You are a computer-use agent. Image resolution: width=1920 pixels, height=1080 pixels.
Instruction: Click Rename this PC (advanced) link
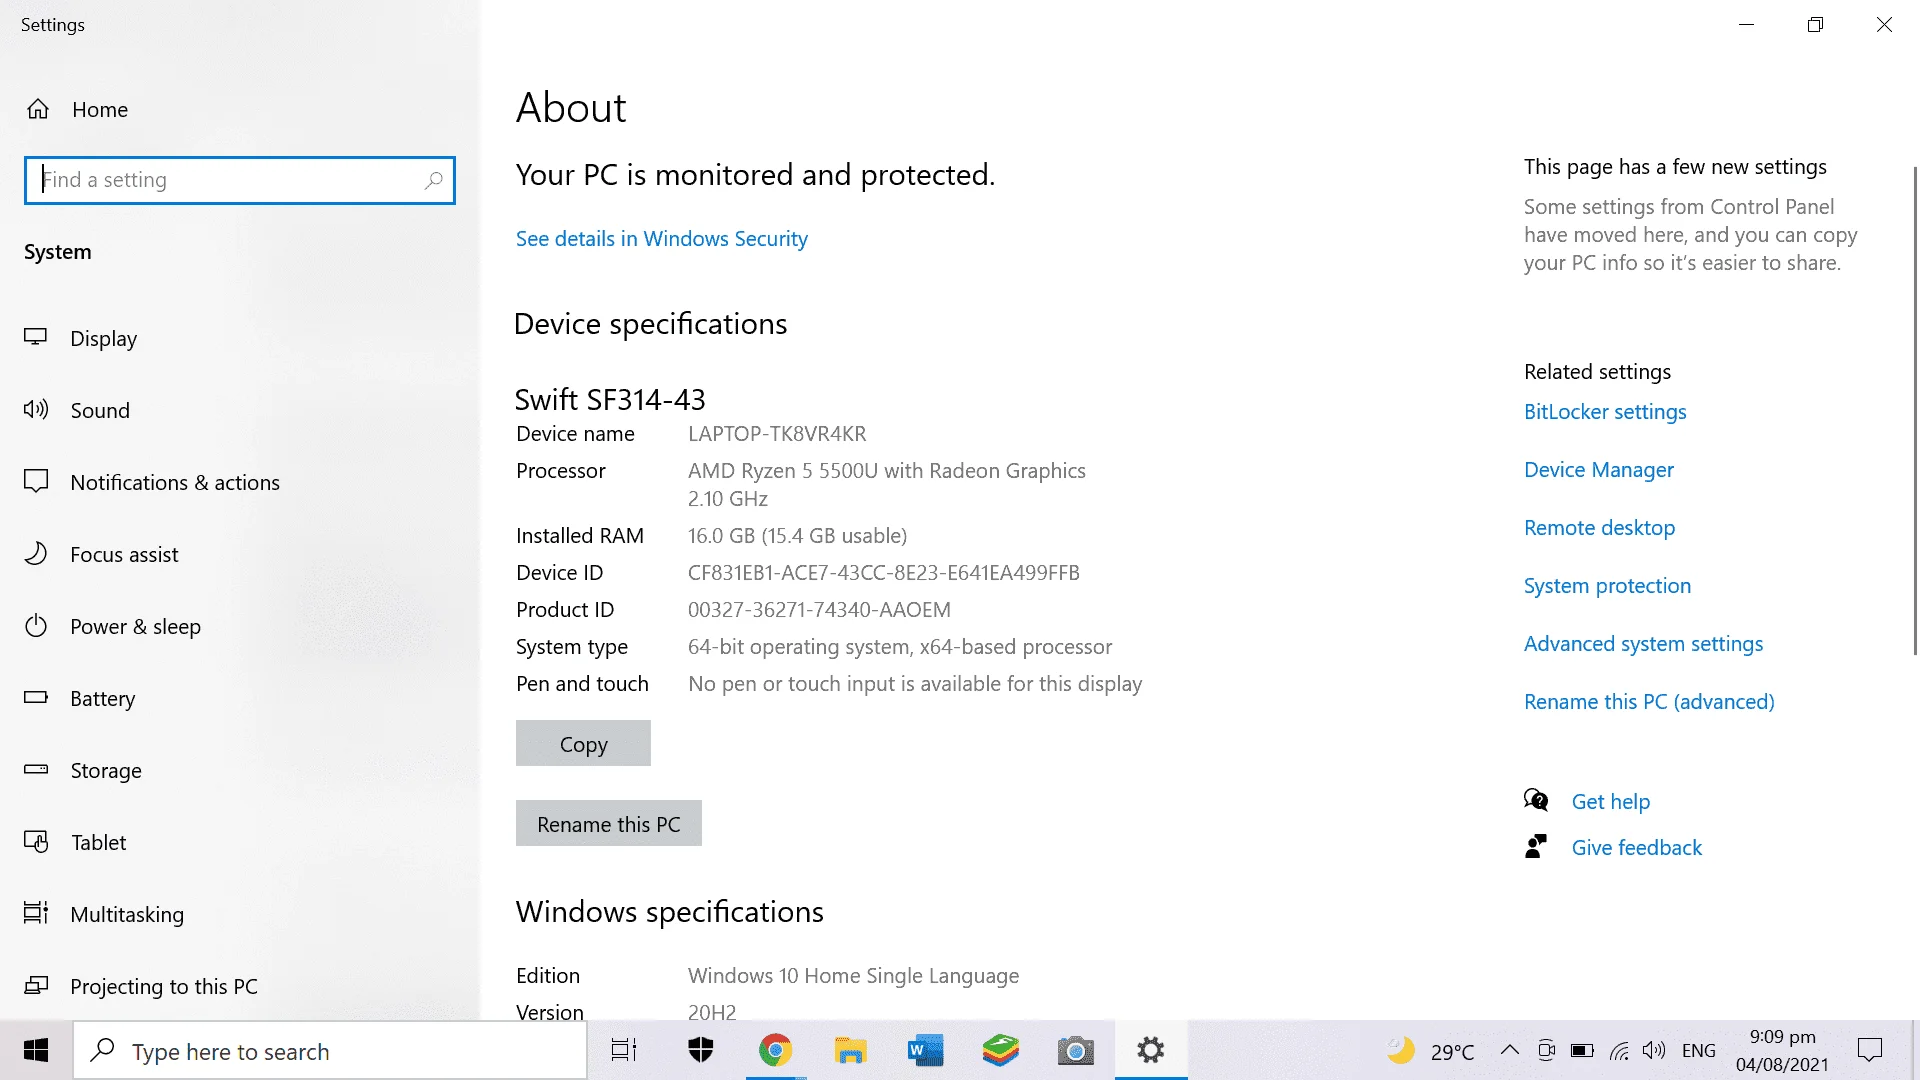(1649, 701)
